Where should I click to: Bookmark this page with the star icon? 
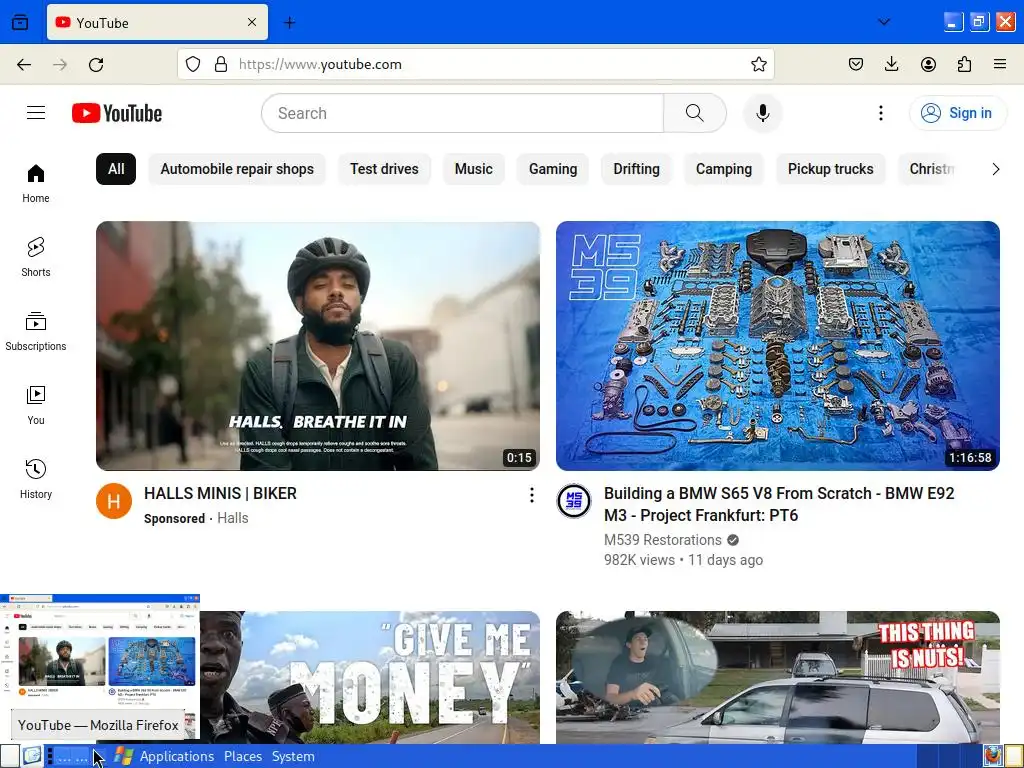coord(758,64)
